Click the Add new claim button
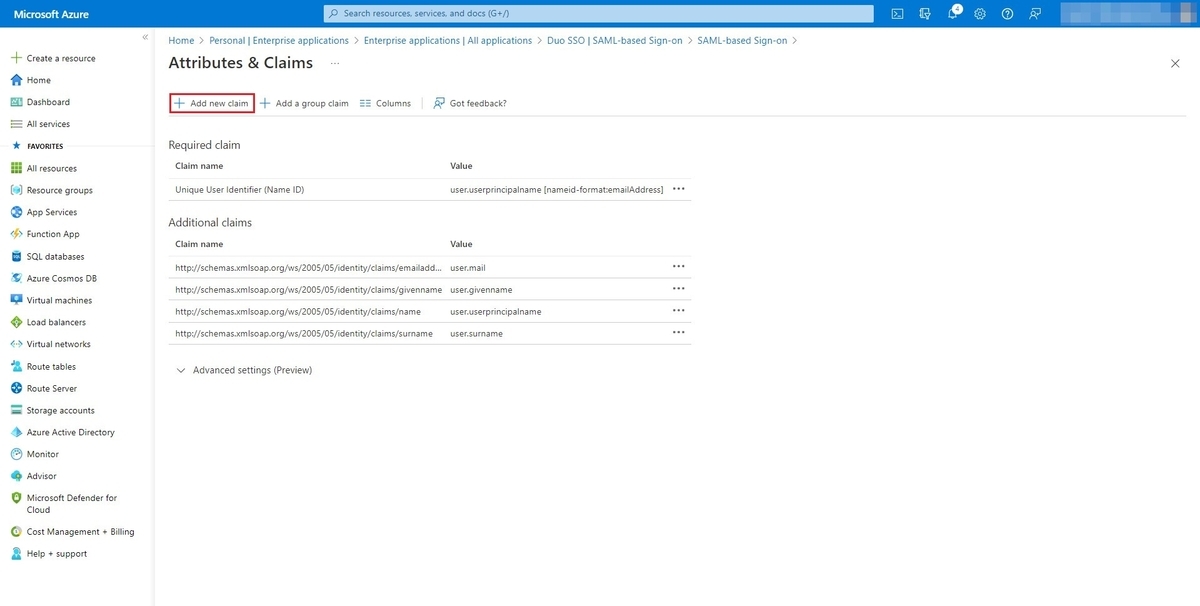This screenshot has height=606, width=1200. pos(211,103)
